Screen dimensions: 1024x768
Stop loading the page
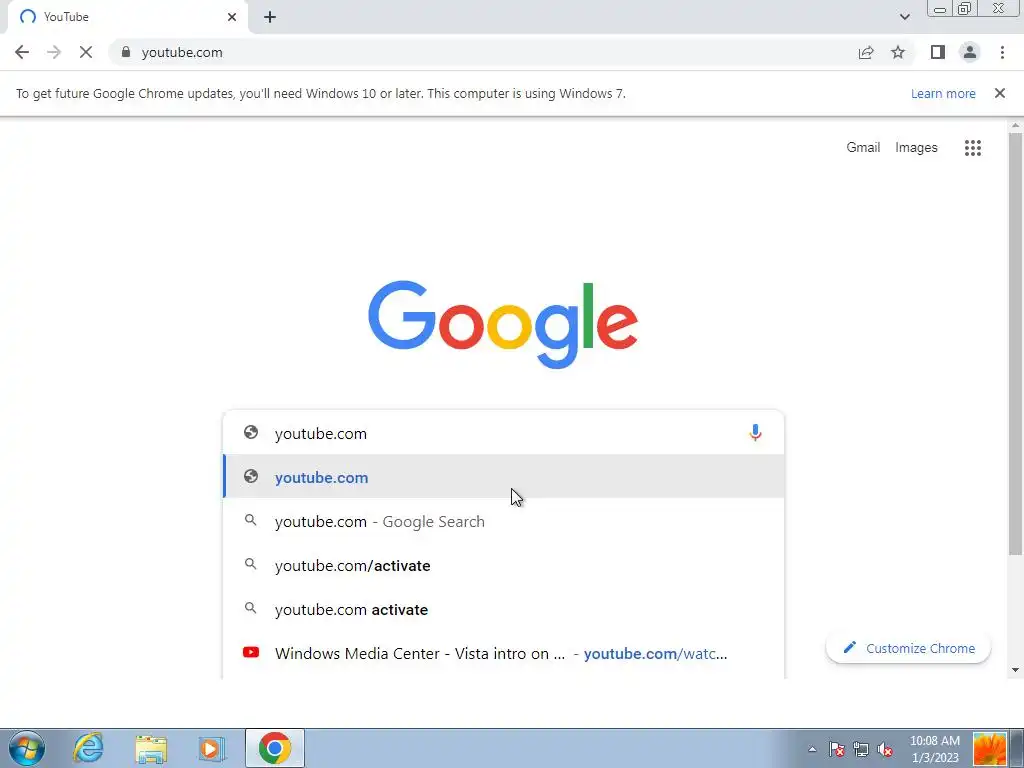tap(86, 52)
